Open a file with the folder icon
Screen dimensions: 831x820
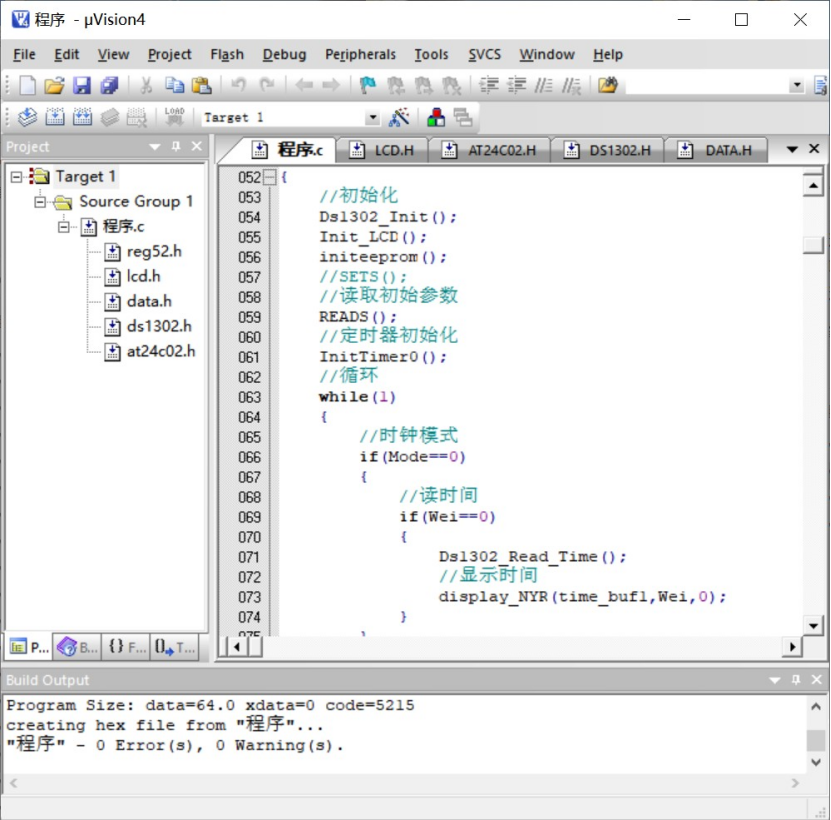tap(54, 85)
